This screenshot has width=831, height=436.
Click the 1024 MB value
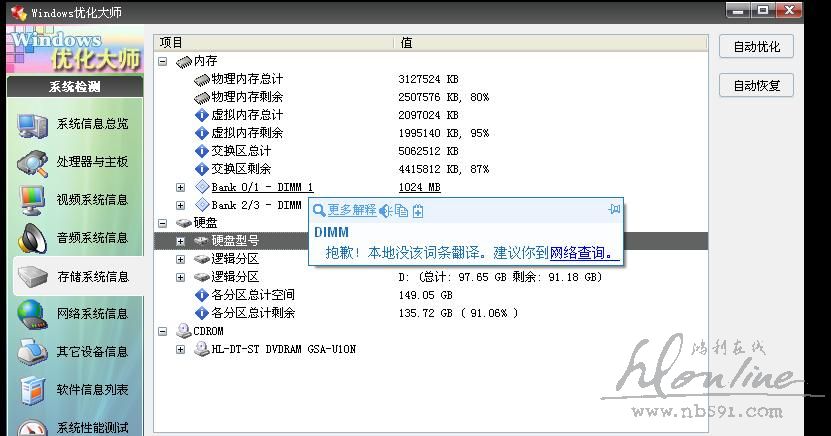(x=420, y=188)
